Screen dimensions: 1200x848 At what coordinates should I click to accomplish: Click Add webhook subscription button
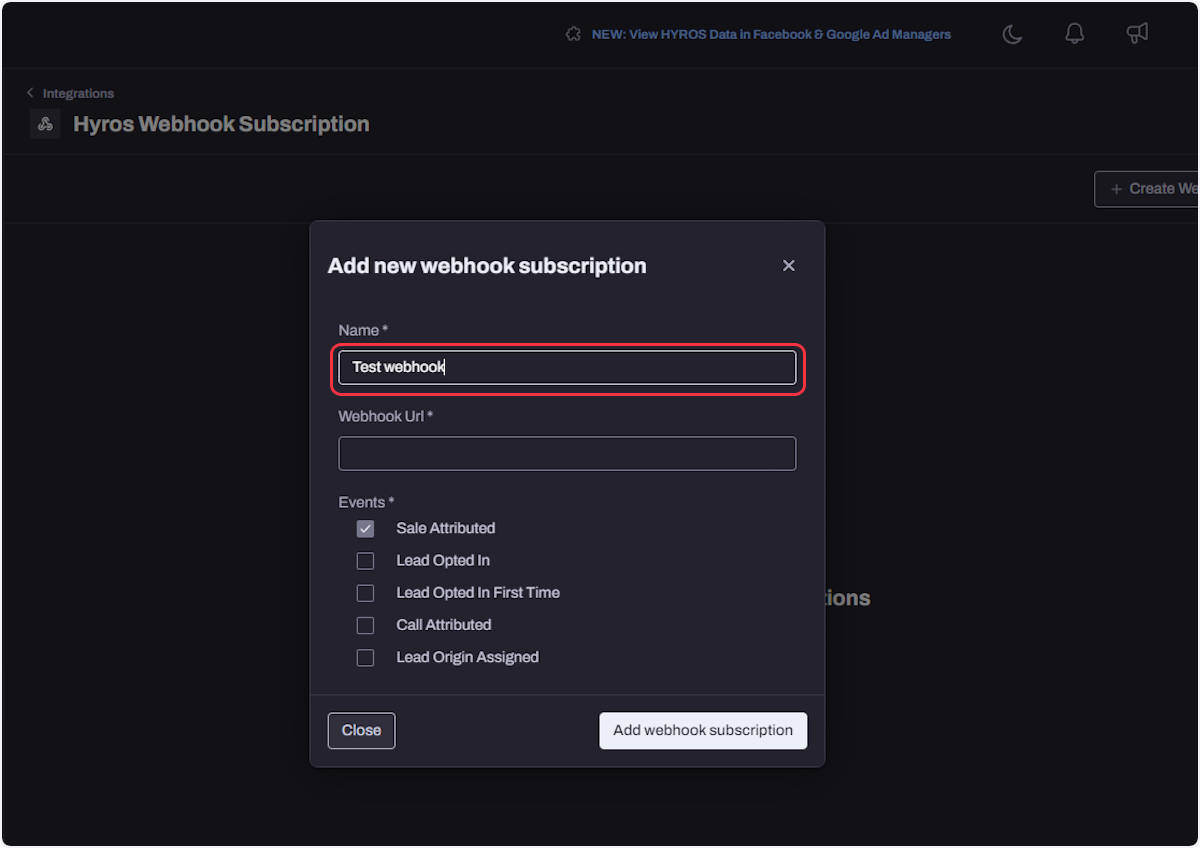pos(703,730)
